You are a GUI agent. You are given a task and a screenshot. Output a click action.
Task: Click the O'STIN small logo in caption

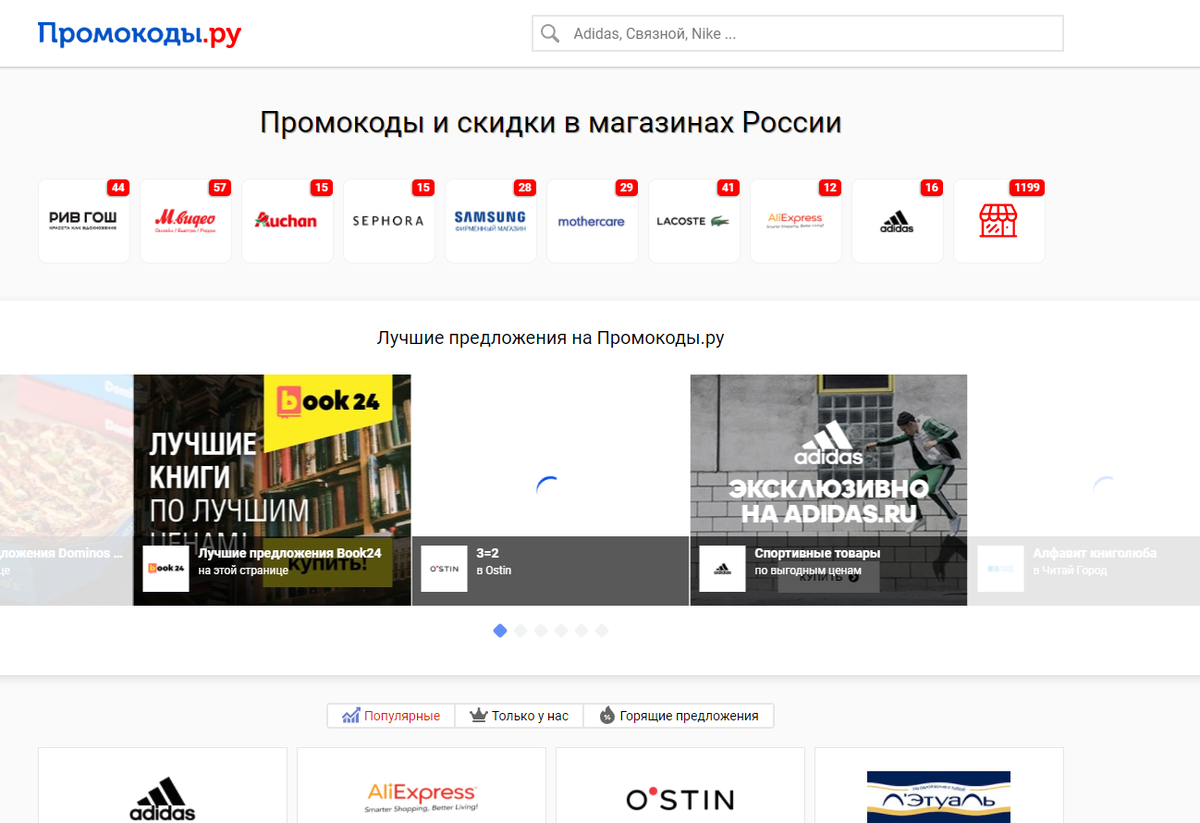(444, 568)
